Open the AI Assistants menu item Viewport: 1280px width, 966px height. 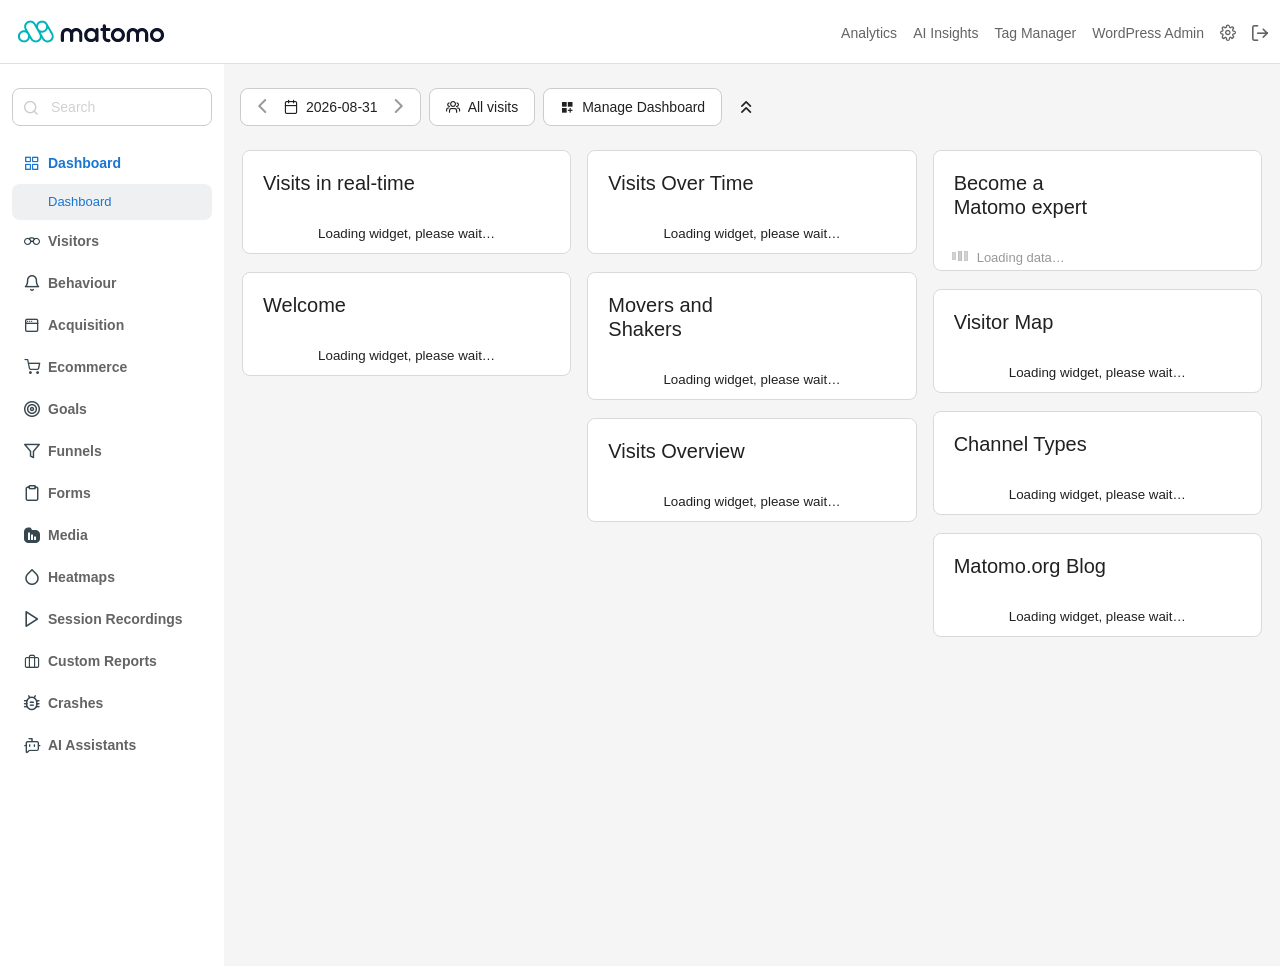tap(112, 745)
